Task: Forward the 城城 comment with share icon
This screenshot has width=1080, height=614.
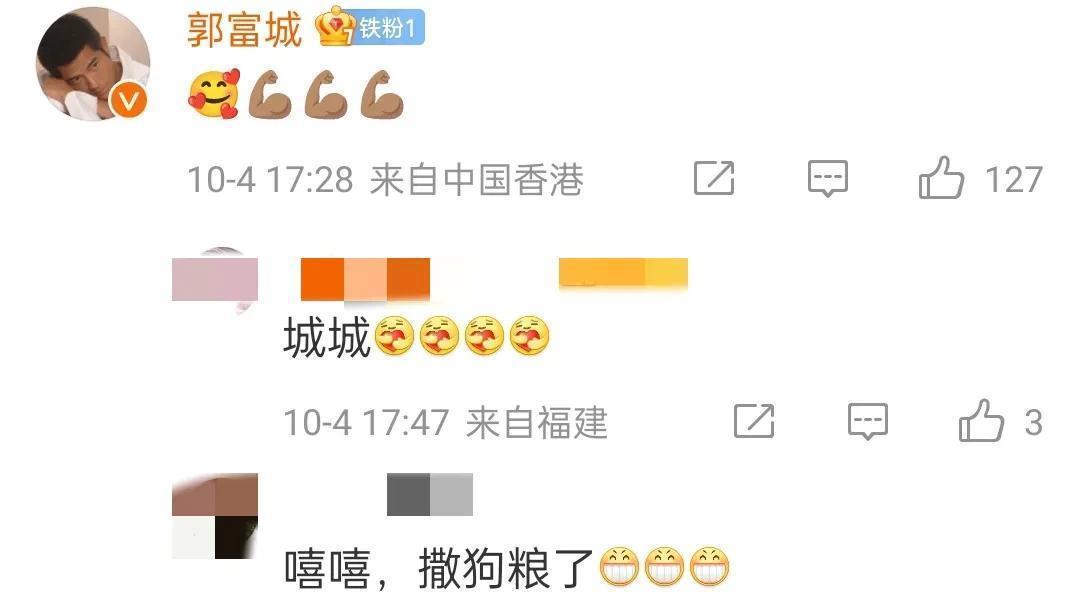Action: click(754, 421)
